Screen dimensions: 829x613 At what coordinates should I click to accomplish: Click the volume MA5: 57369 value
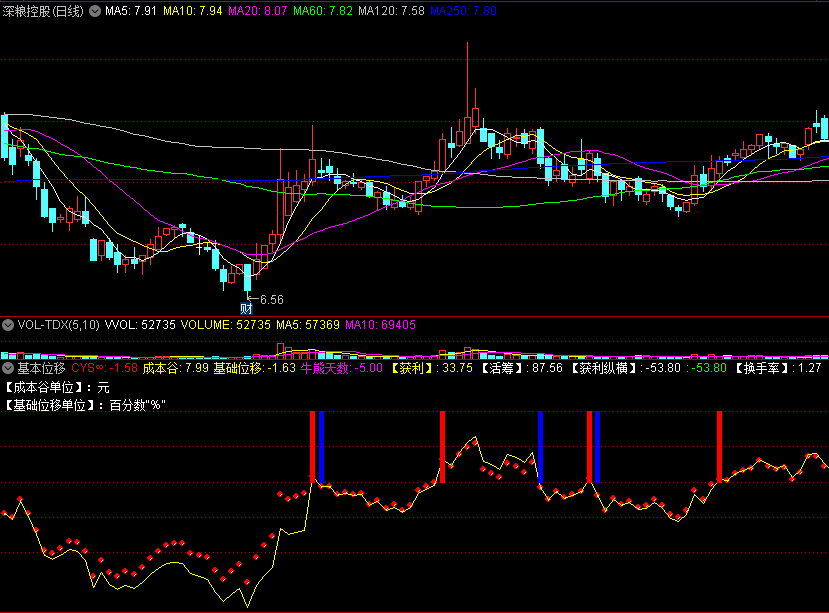point(308,325)
